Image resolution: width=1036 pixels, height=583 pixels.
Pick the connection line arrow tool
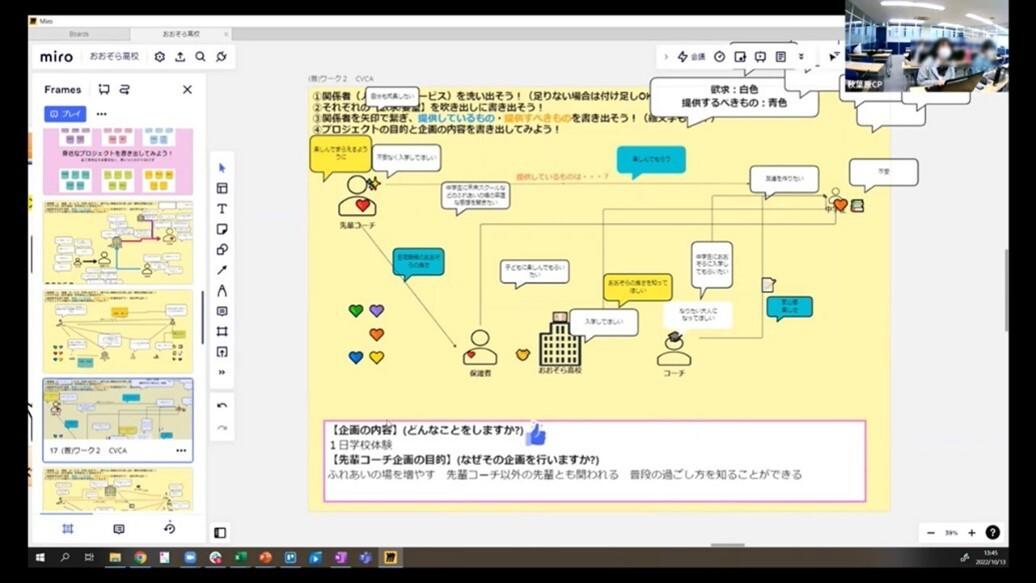pyautogui.click(x=222, y=270)
